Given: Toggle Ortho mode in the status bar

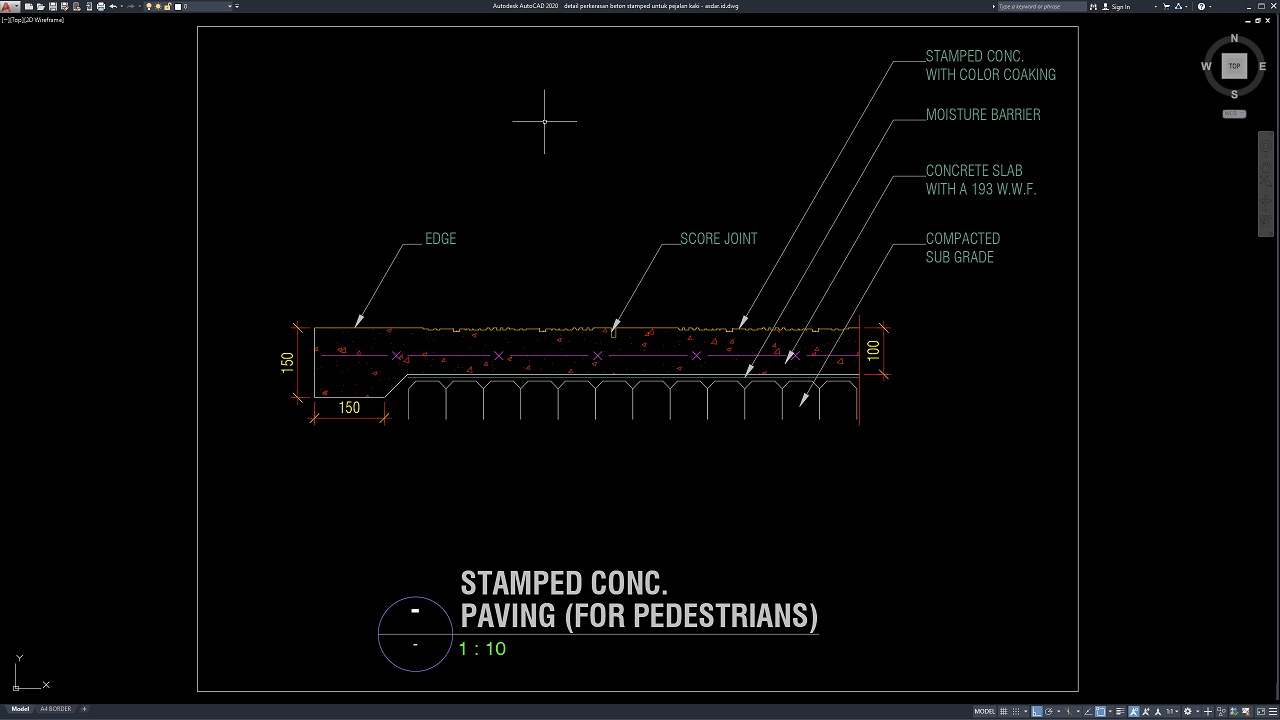Looking at the screenshot, I should pos(1037,711).
